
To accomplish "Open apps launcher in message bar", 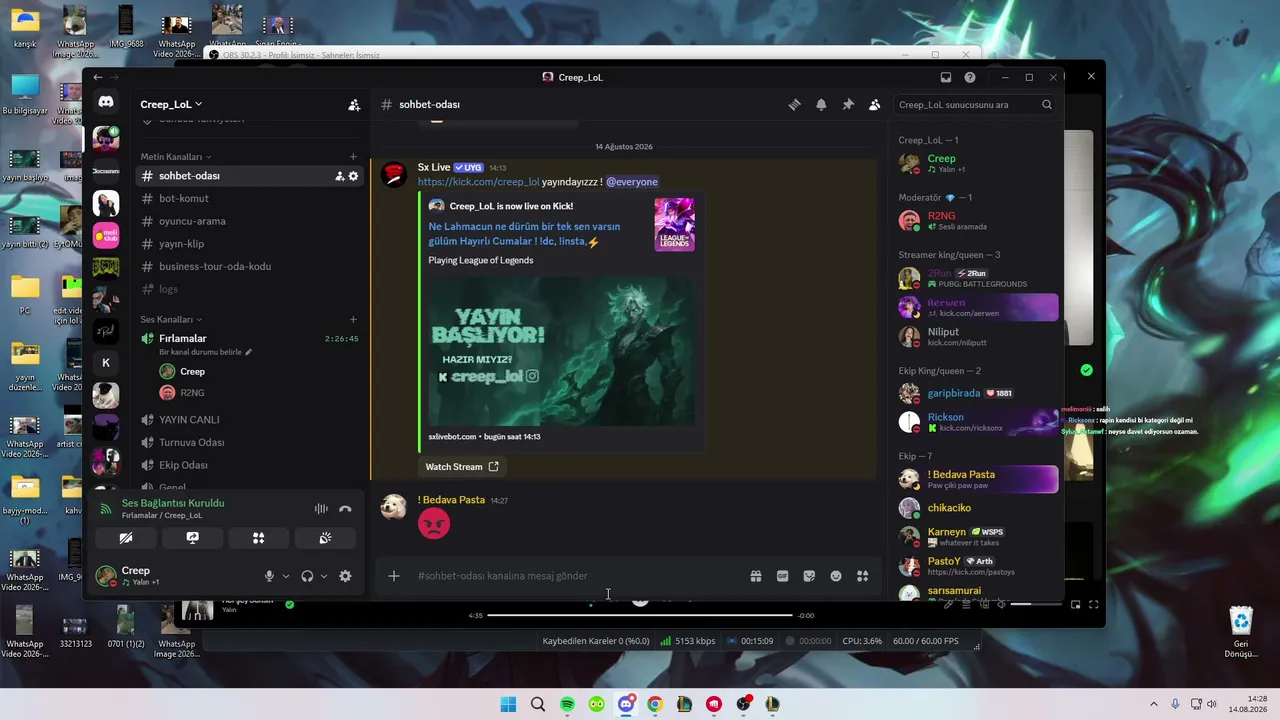I will [863, 576].
